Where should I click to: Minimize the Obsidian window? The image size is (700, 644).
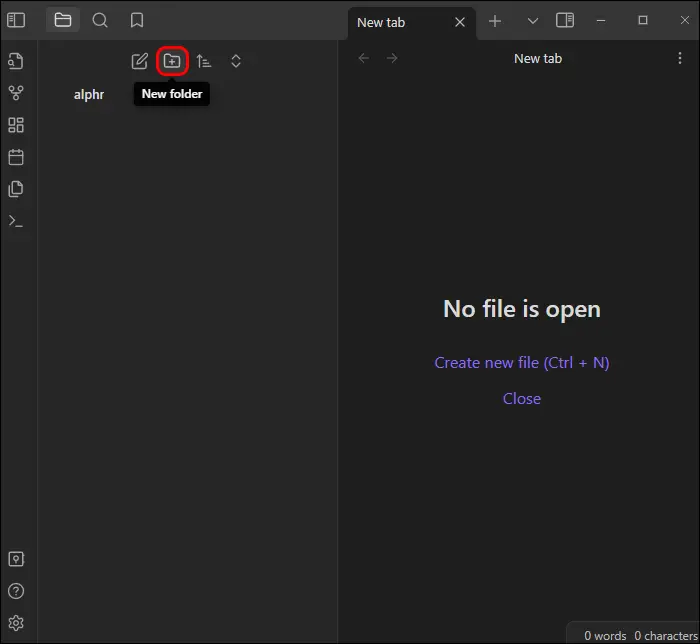pyautogui.click(x=601, y=21)
